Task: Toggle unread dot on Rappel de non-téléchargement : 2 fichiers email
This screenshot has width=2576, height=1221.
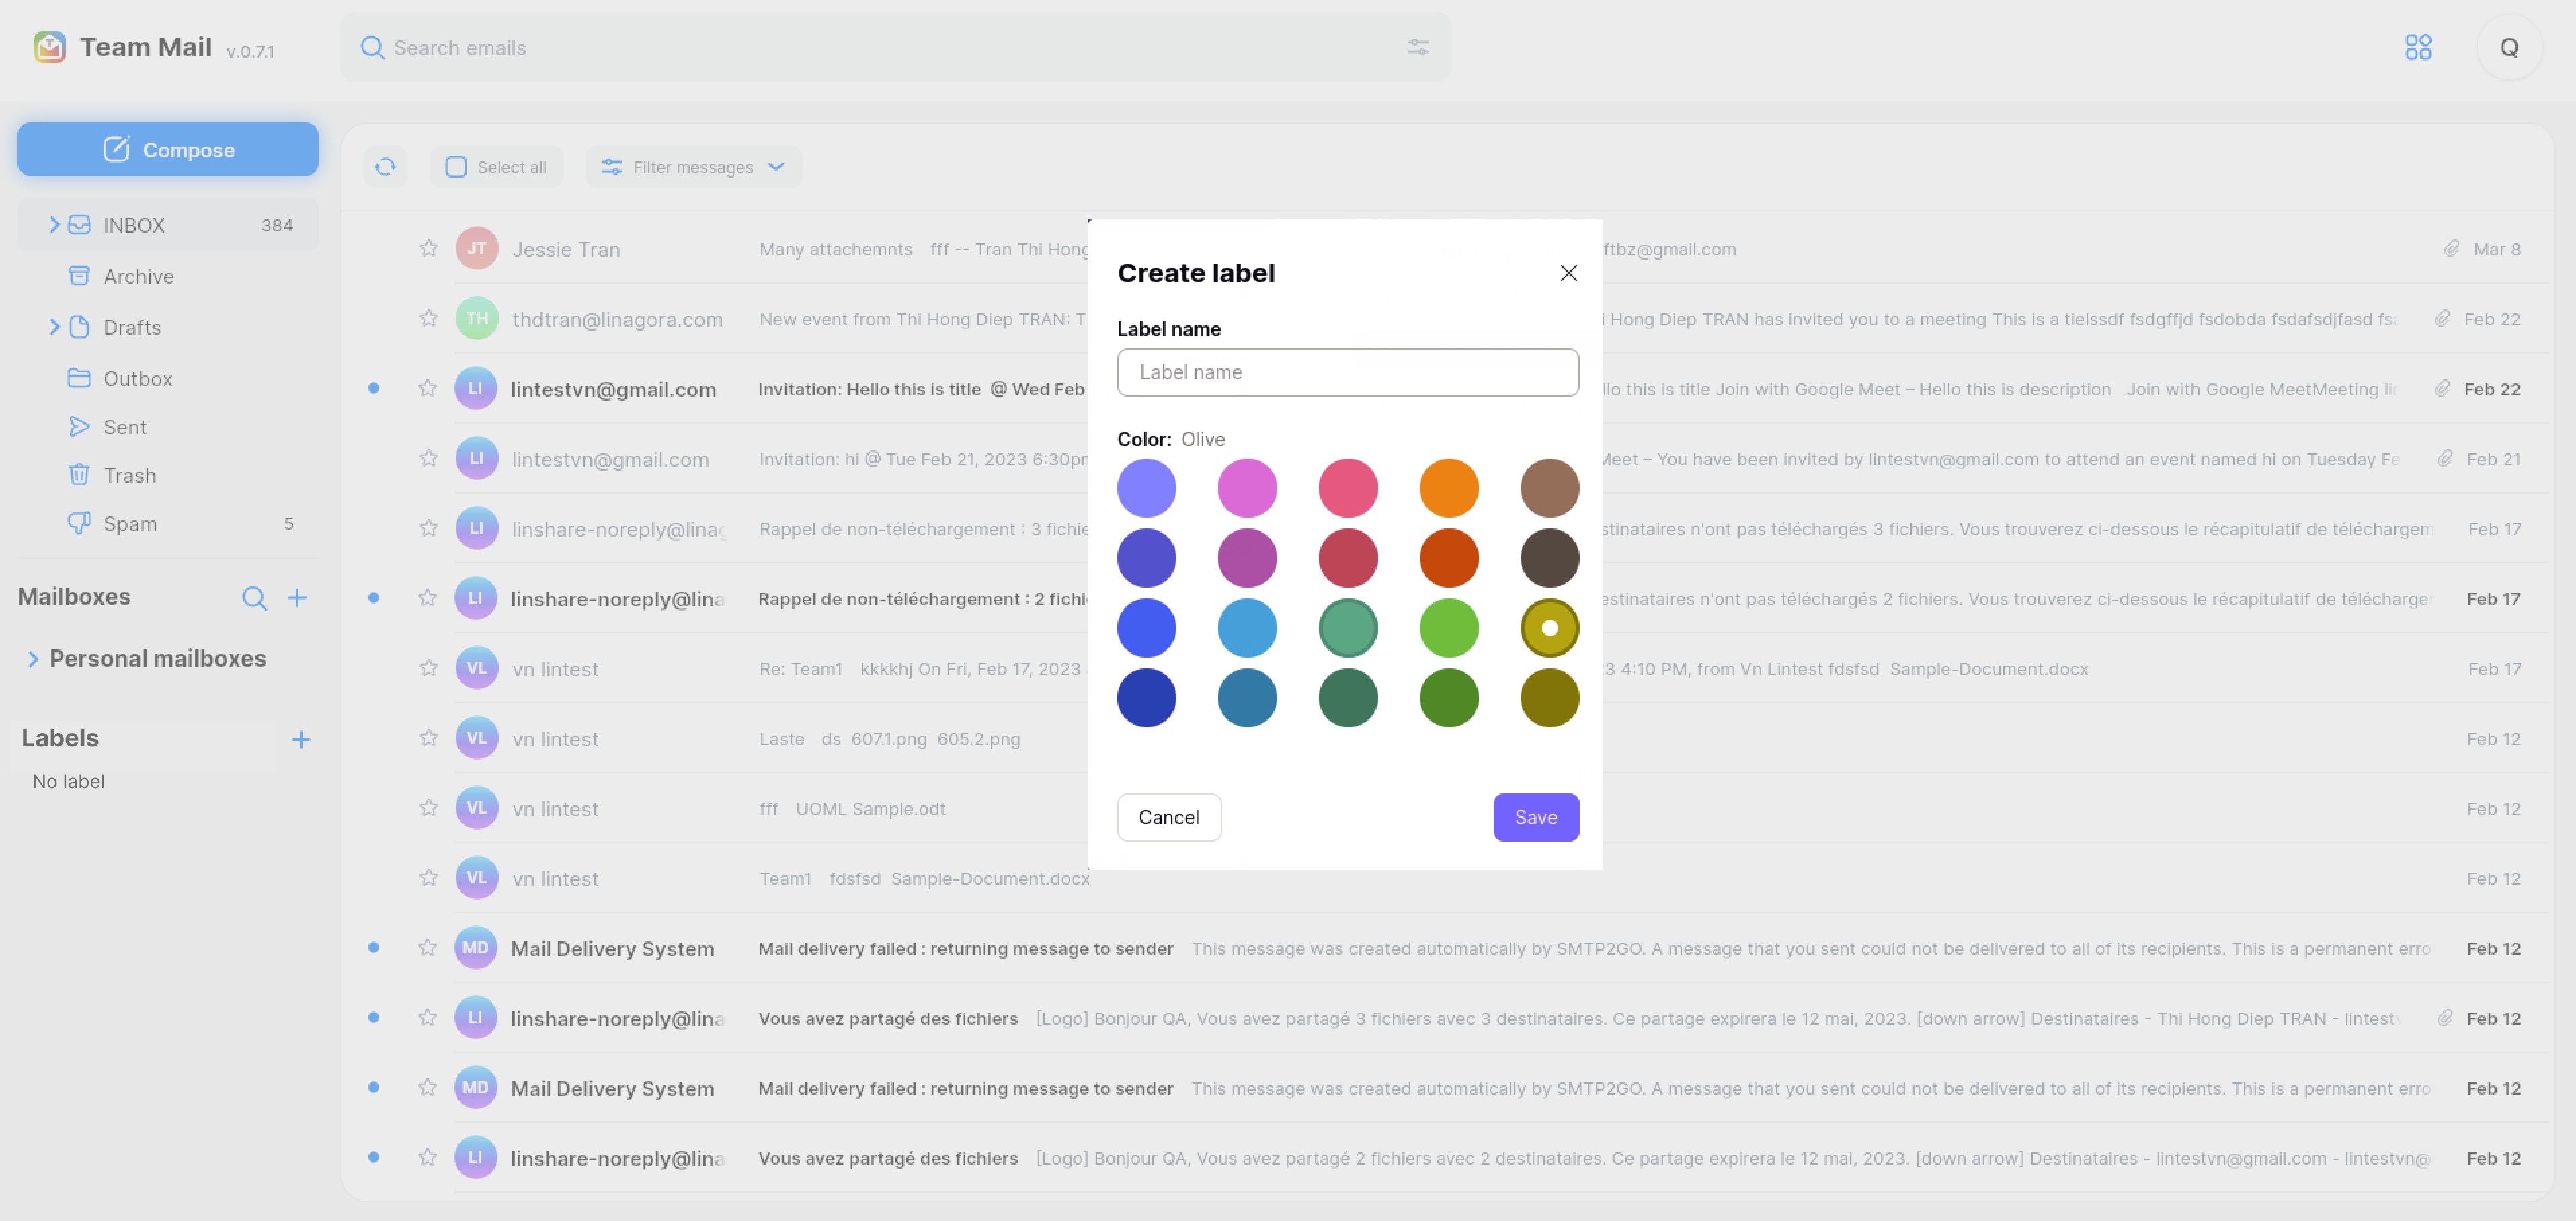Action: (x=374, y=598)
